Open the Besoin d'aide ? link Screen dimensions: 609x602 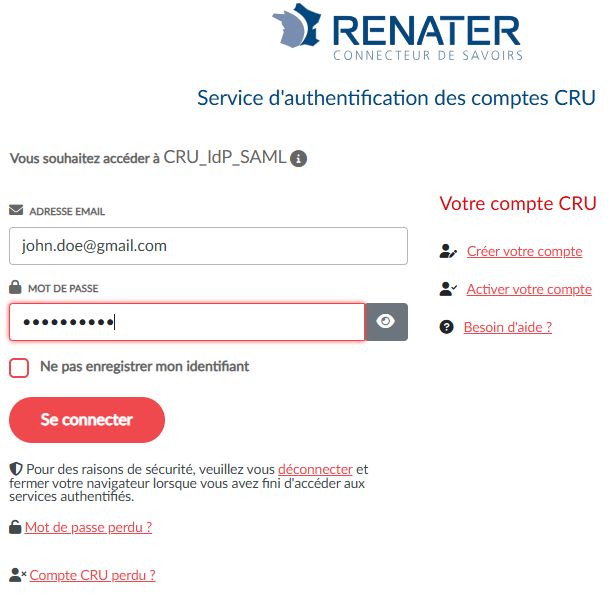507,327
